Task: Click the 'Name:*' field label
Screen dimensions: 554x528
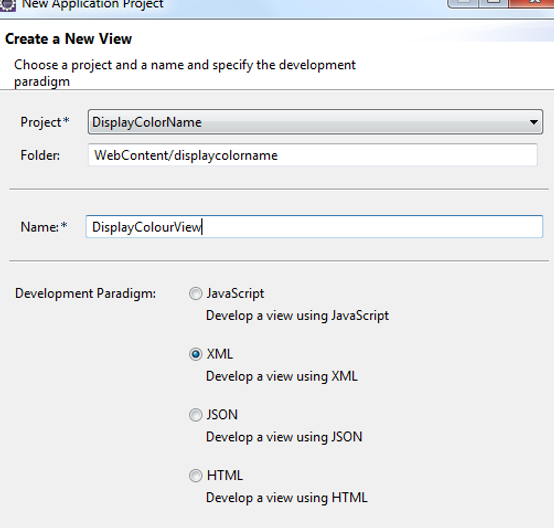Action: (x=44, y=227)
